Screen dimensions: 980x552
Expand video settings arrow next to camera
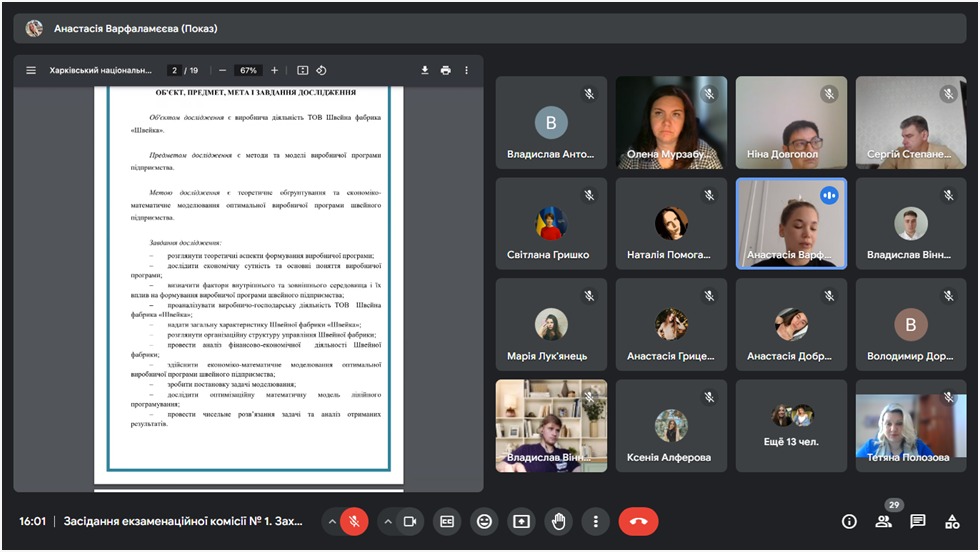(386, 521)
